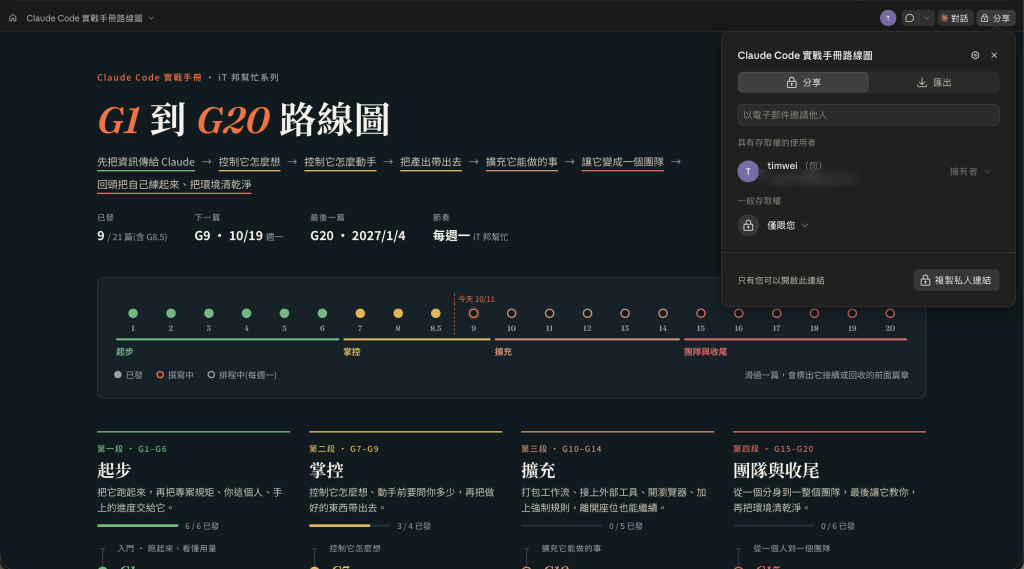
Task: Click the G20 • 2027/1/4 last-post value
Action: point(358,236)
